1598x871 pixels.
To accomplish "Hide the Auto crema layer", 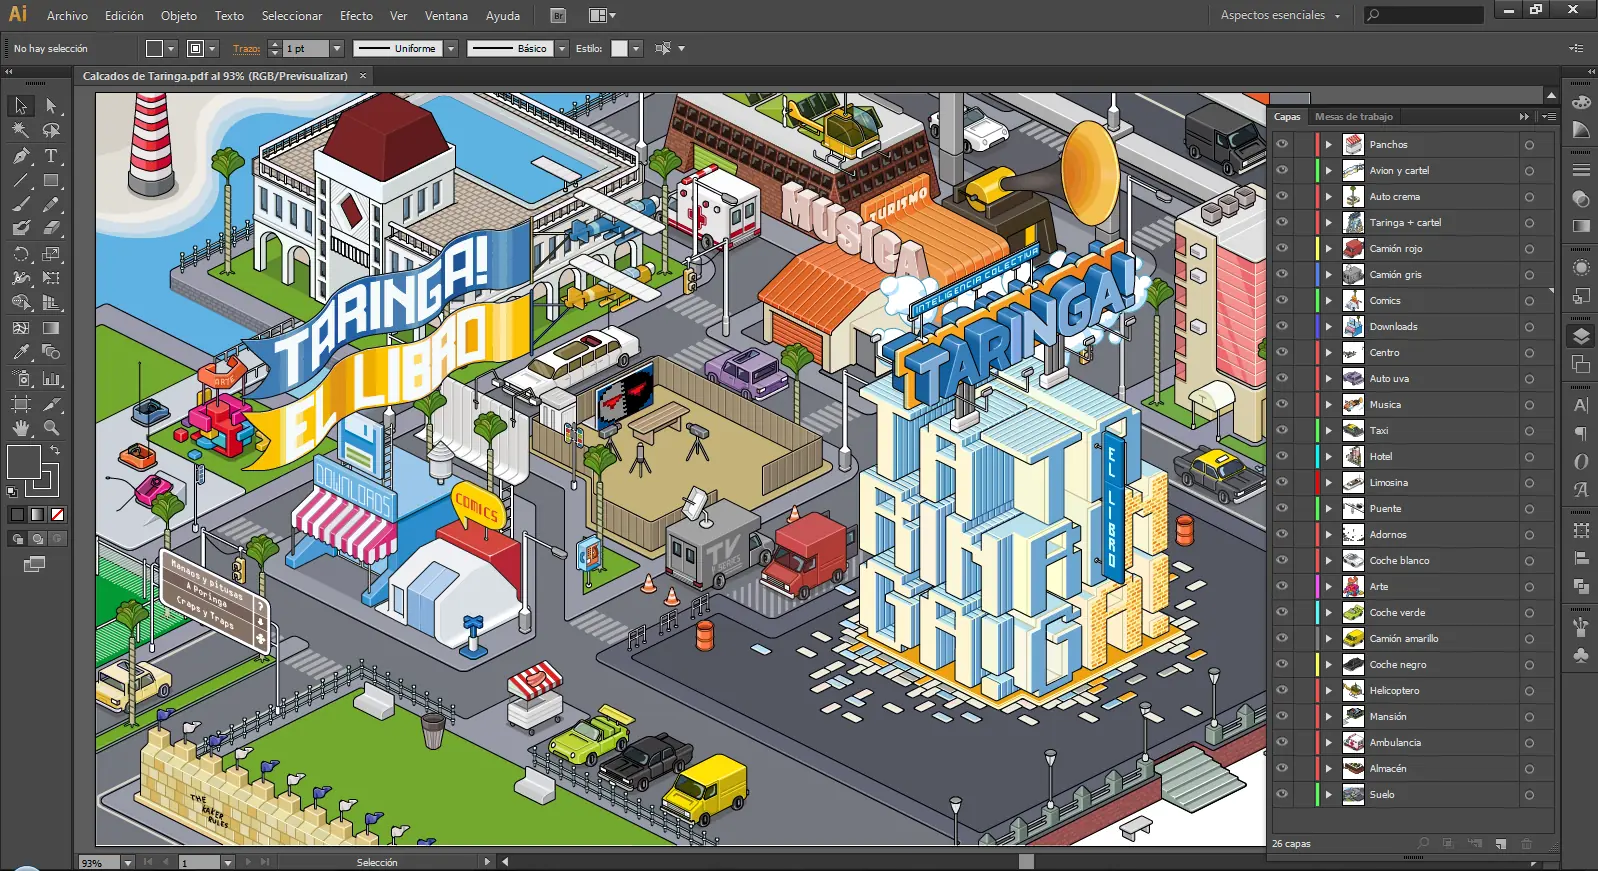I will pyautogui.click(x=1282, y=196).
